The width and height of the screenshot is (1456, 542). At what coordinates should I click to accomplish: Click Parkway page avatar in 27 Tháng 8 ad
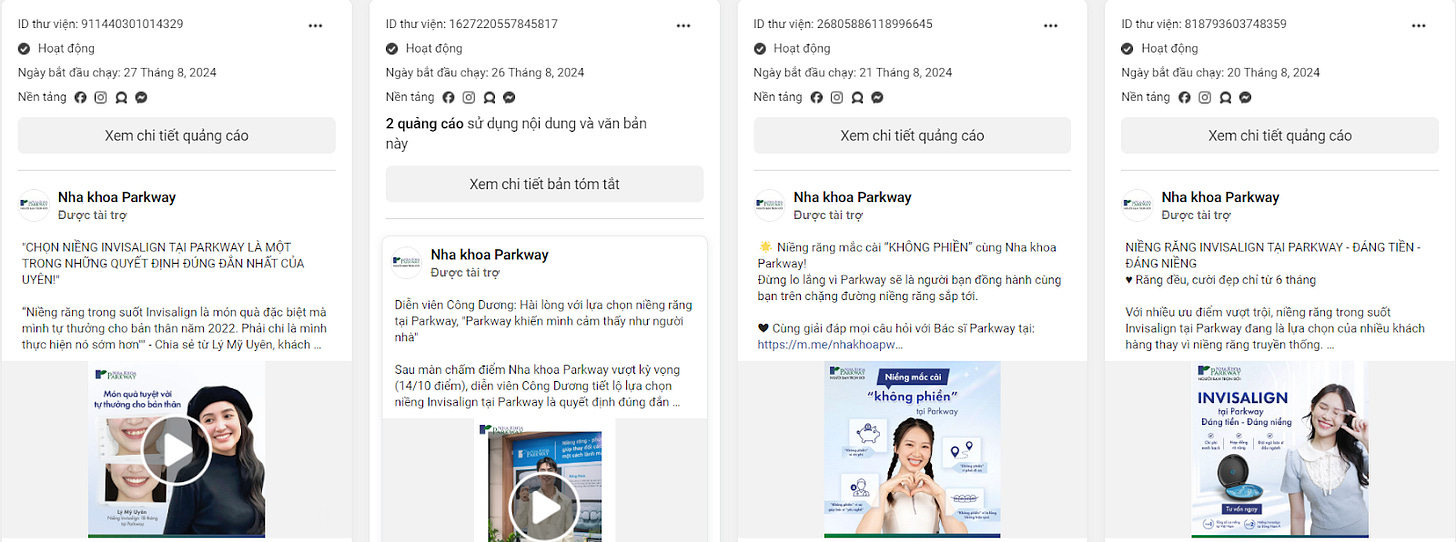pos(34,205)
